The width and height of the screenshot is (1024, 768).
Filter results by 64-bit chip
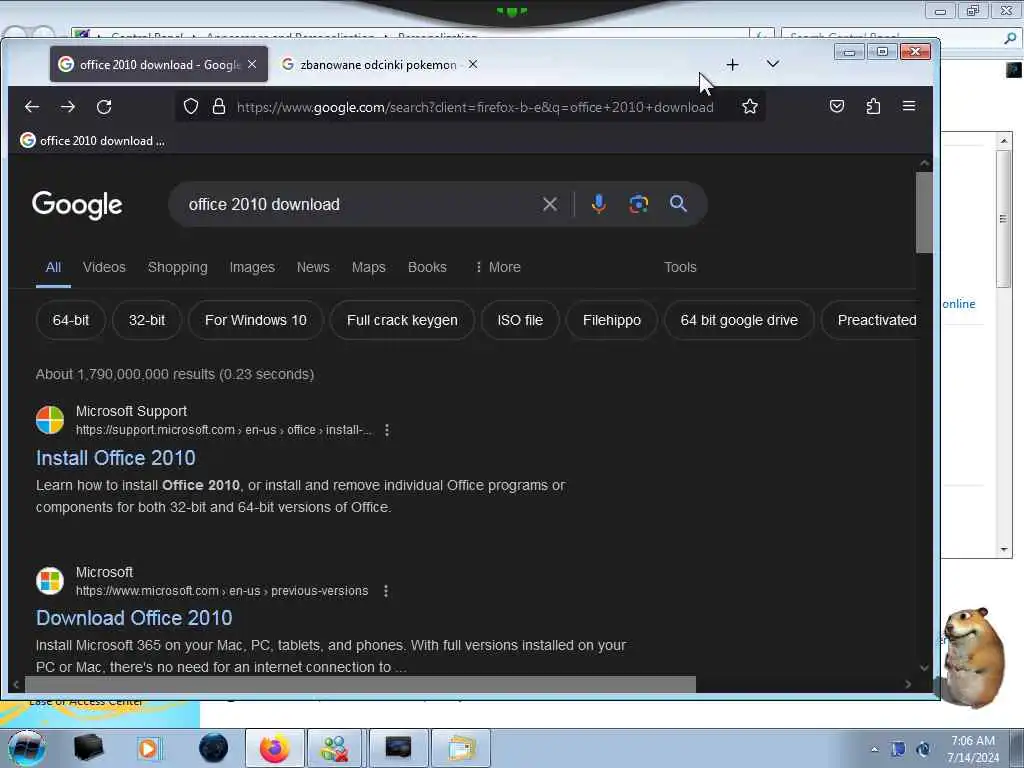pyautogui.click(x=71, y=320)
